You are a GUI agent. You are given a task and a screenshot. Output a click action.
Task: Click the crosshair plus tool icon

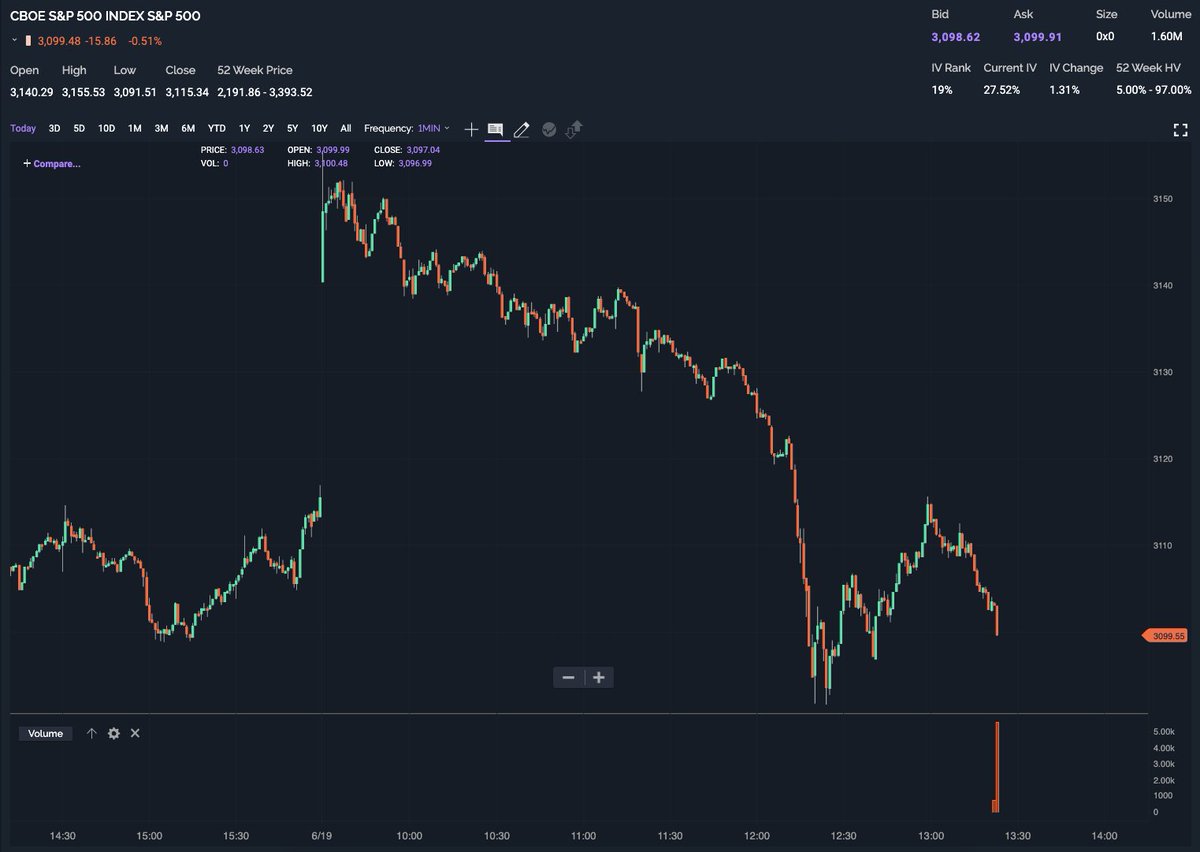coord(471,129)
